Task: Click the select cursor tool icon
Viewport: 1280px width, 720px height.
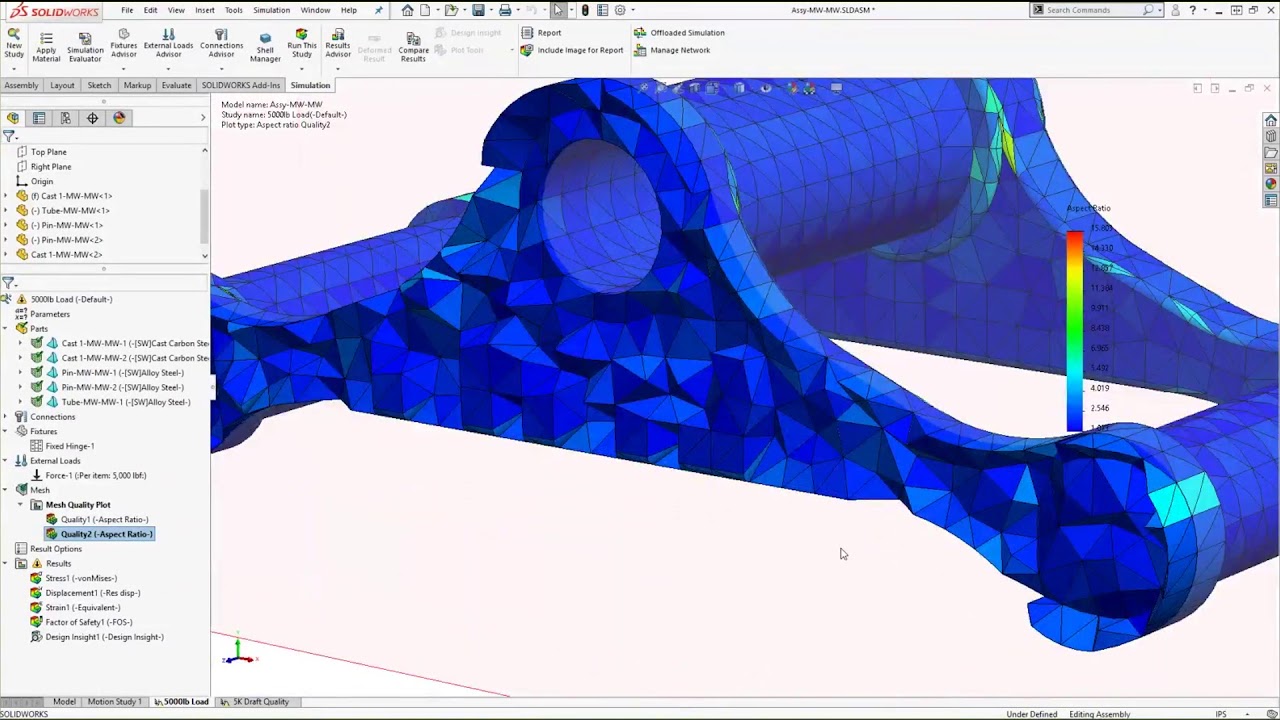Action: (x=558, y=10)
